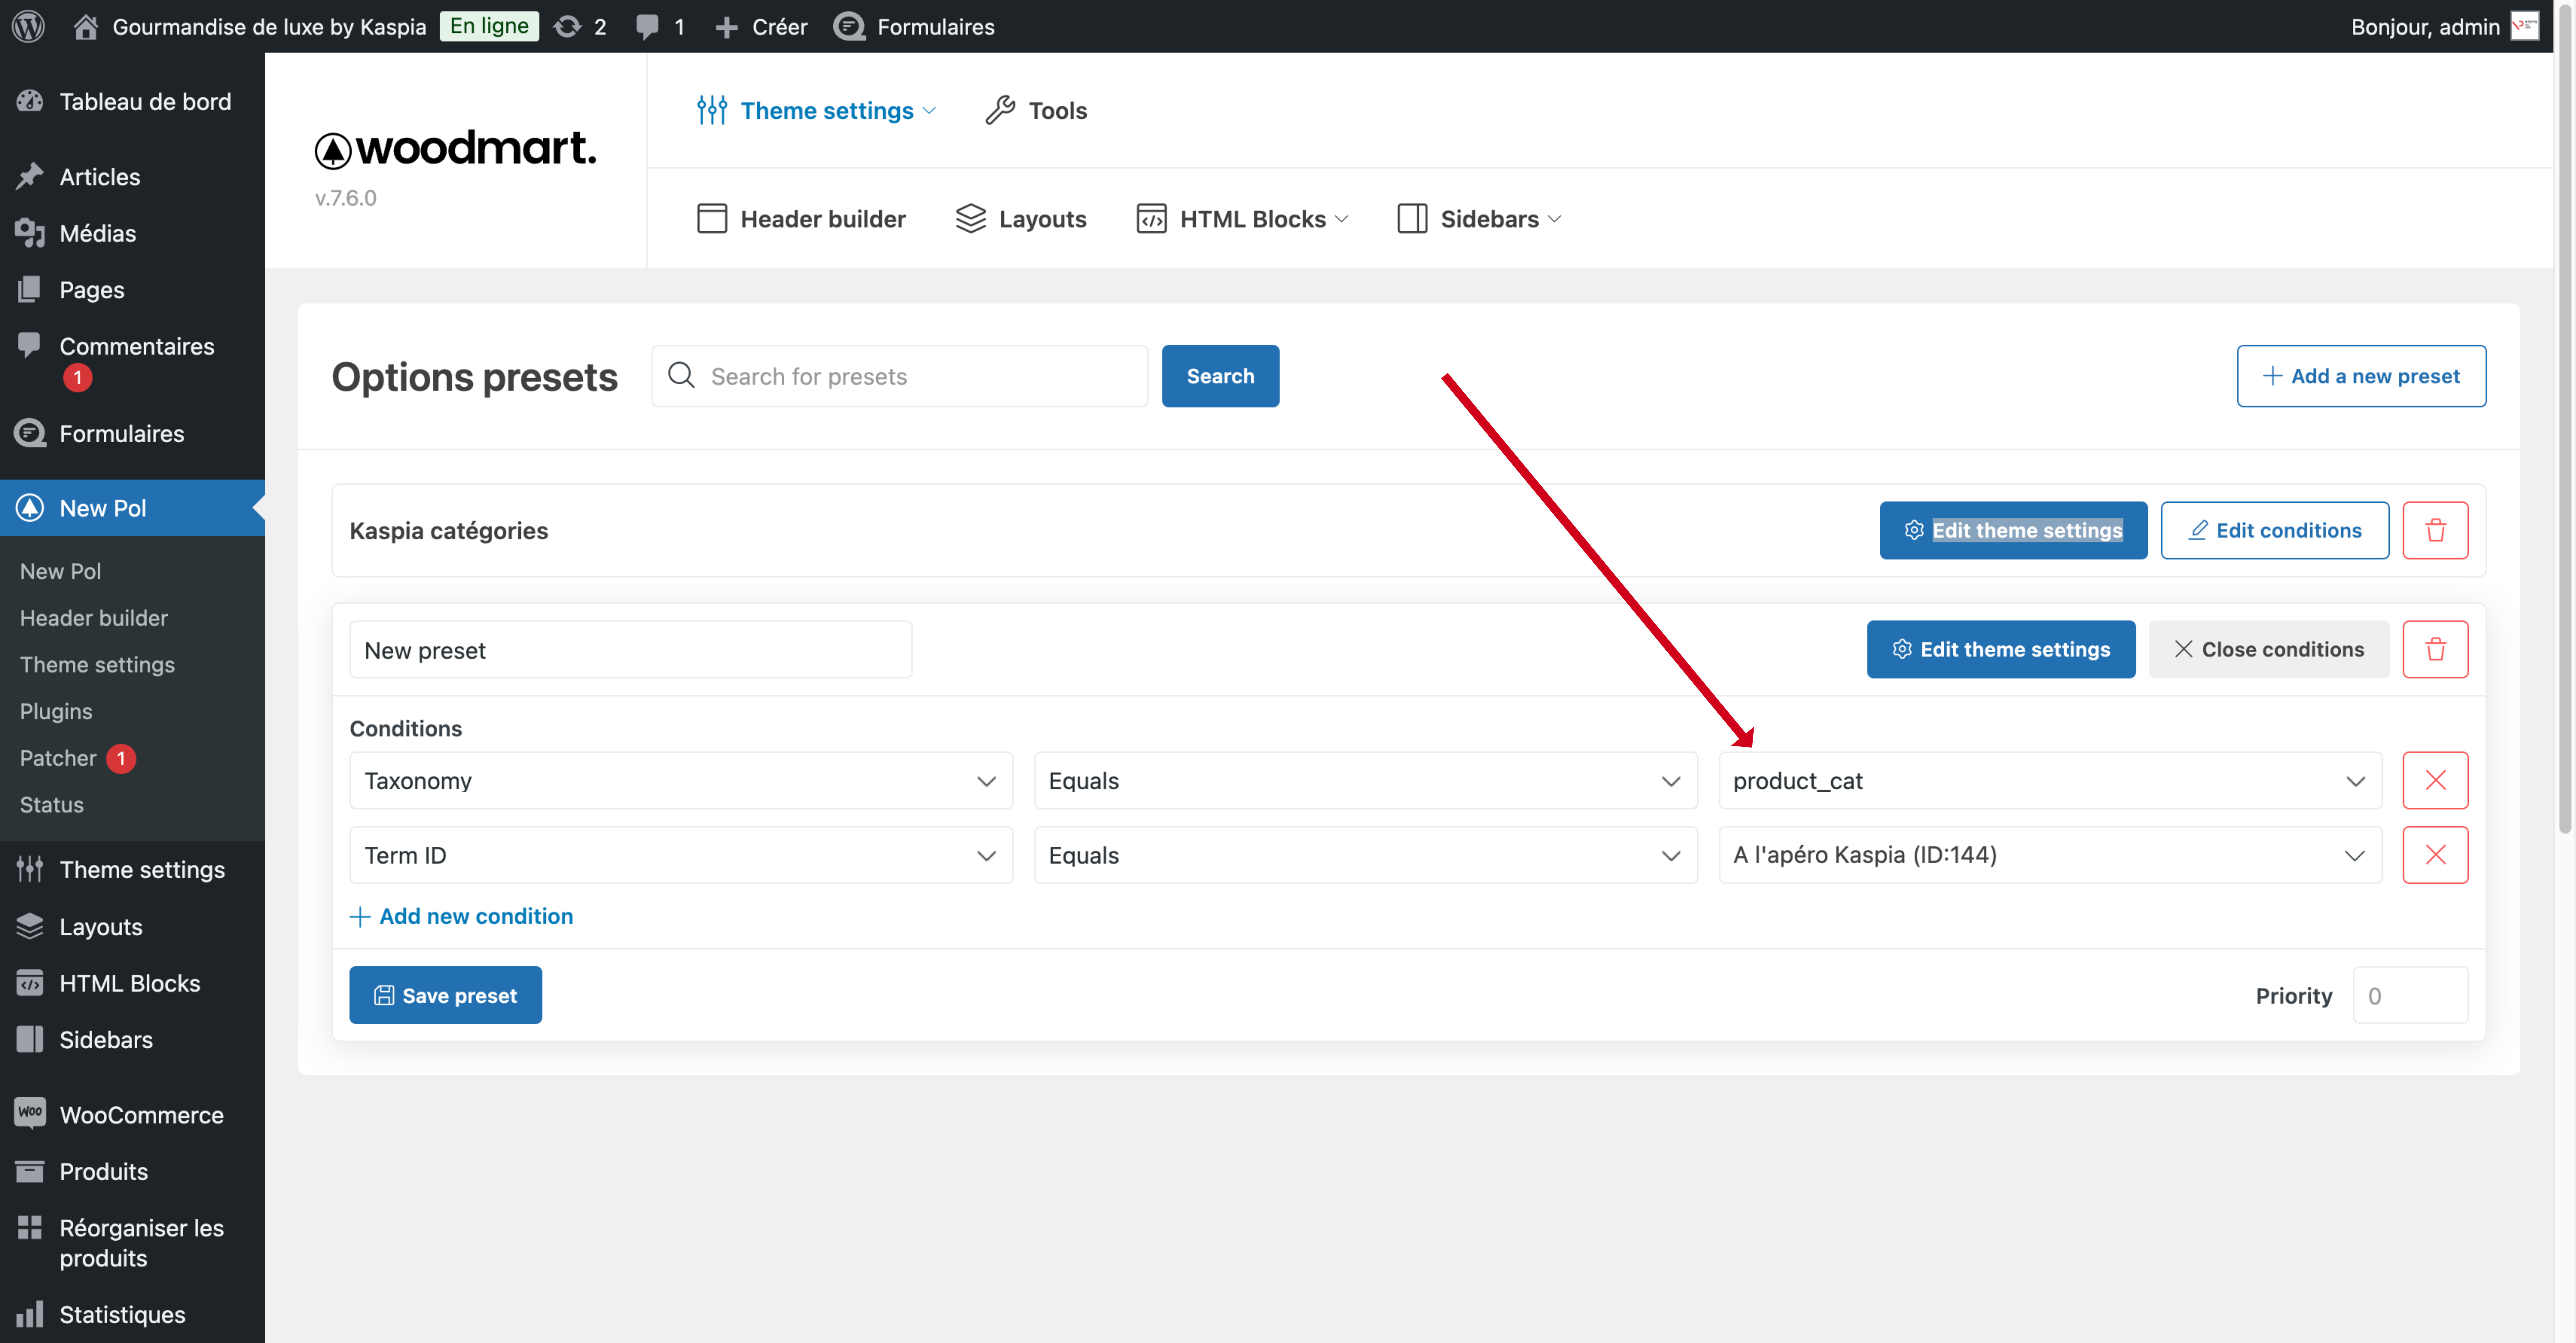Open the Header builder tab

[x=801, y=219]
